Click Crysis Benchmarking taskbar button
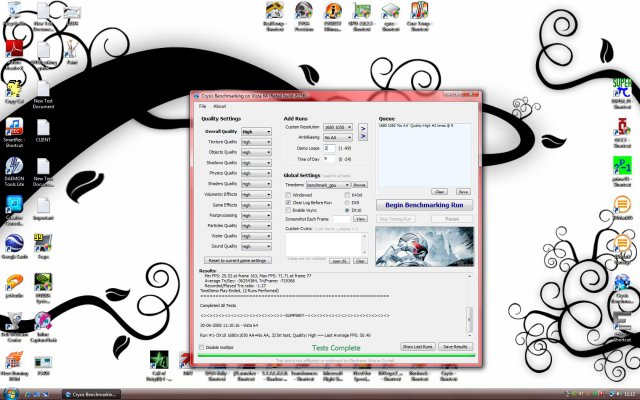The image size is (640, 400). click(x=91, y=394)
